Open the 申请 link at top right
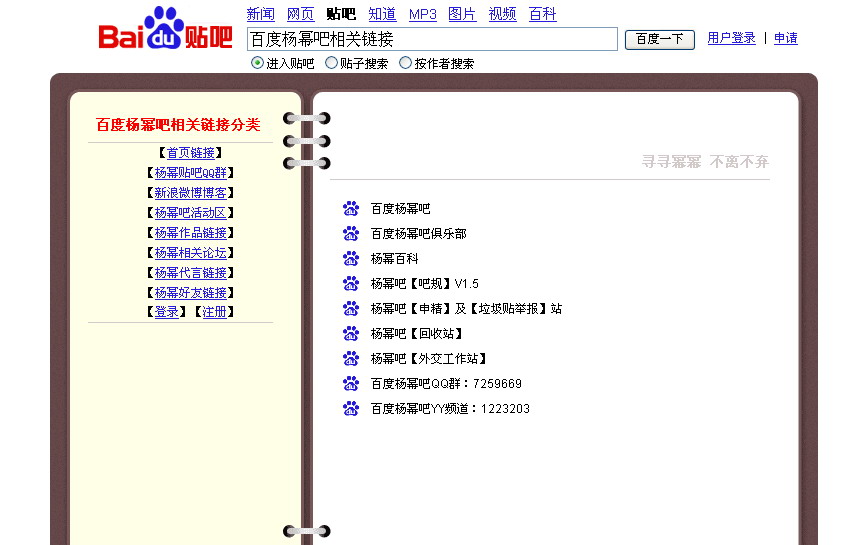Viewport: 864px width, 545px height. (x=786, y=38)
